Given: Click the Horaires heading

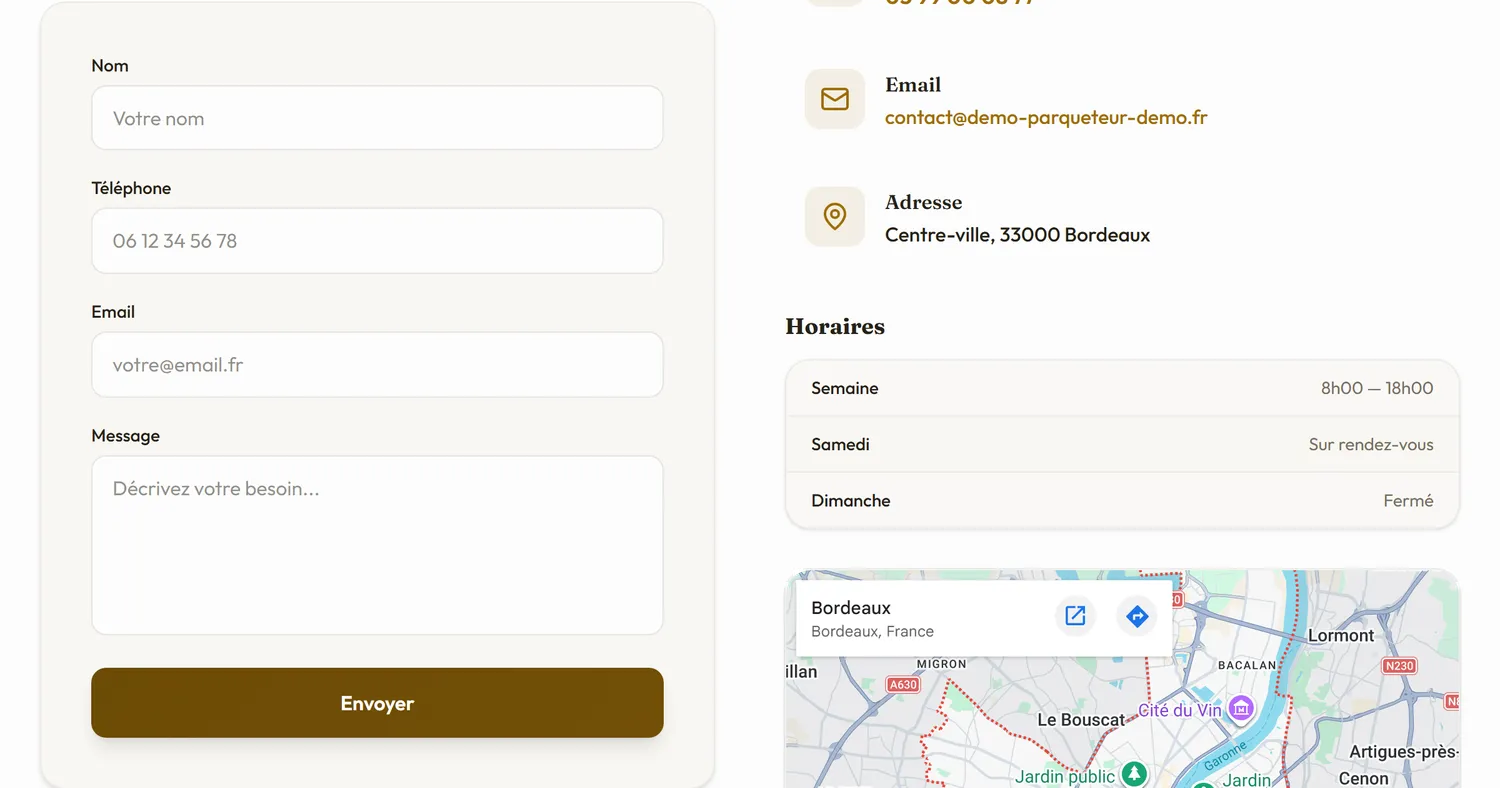Looking at the screenshot, I should [x=835, y=327].
